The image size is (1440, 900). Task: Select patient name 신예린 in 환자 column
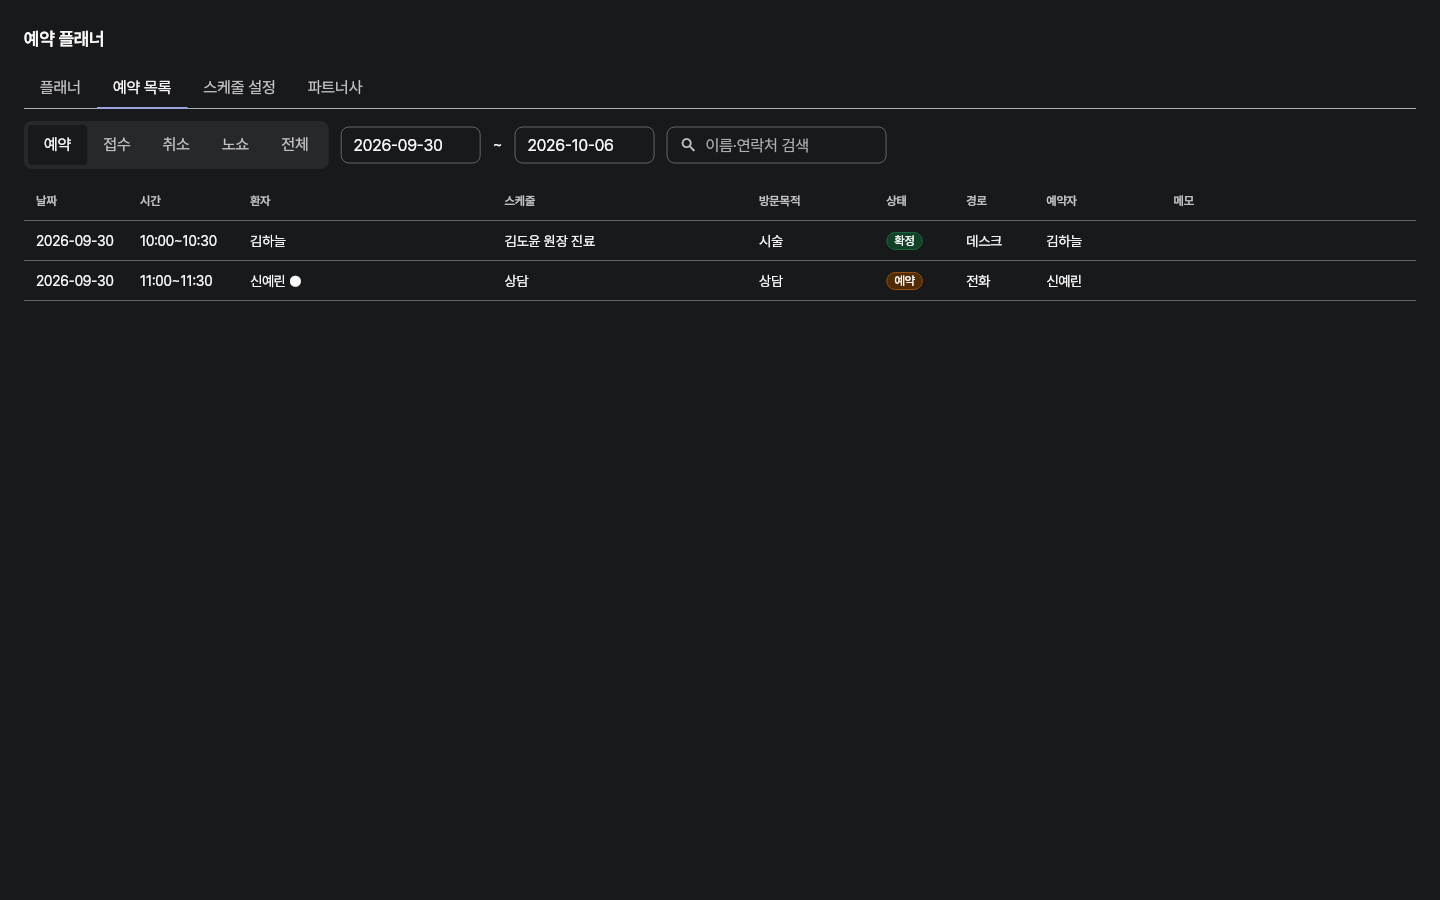[267, 281]
